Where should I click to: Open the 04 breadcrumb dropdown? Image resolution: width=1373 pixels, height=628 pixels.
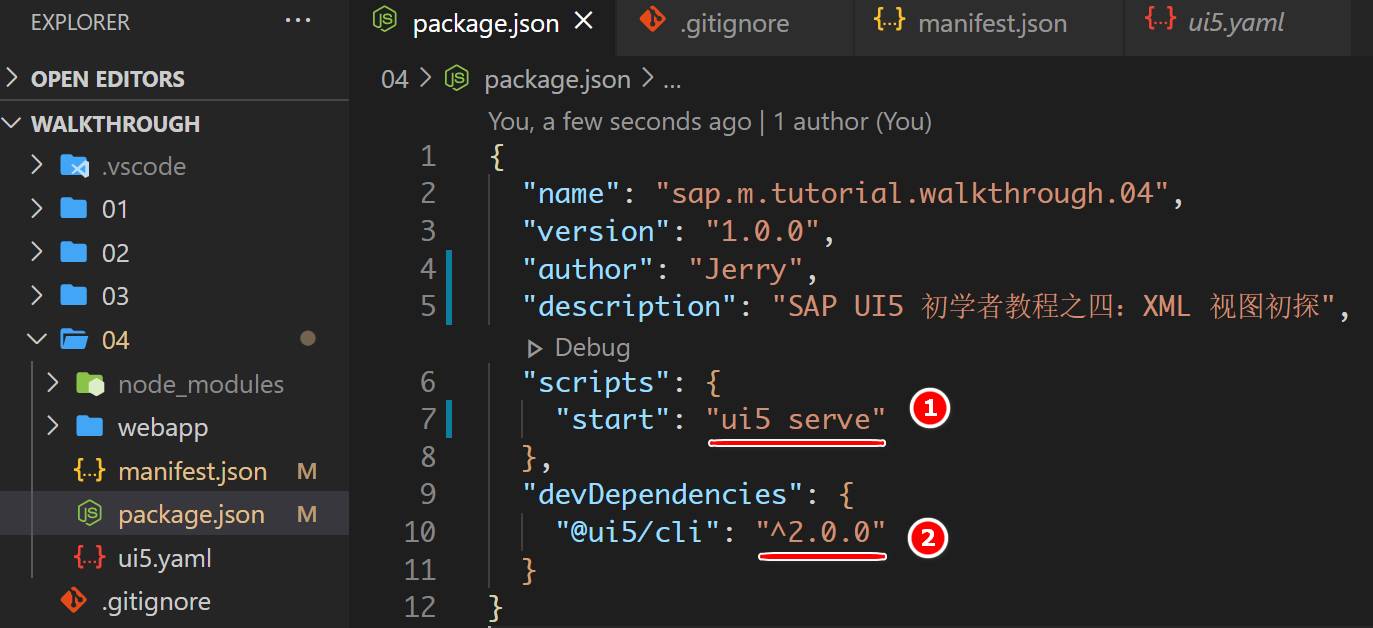tap(395, 79)
